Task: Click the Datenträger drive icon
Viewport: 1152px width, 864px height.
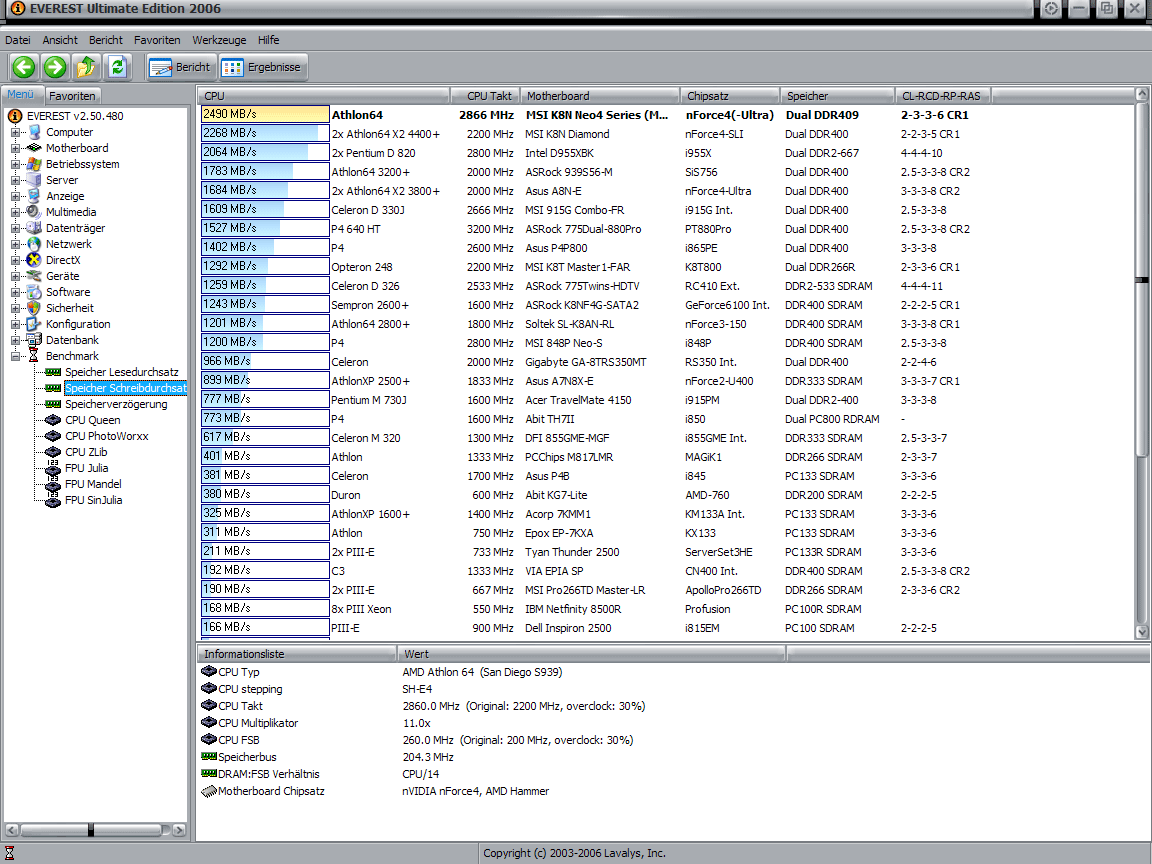Action: tap(34, 228)
